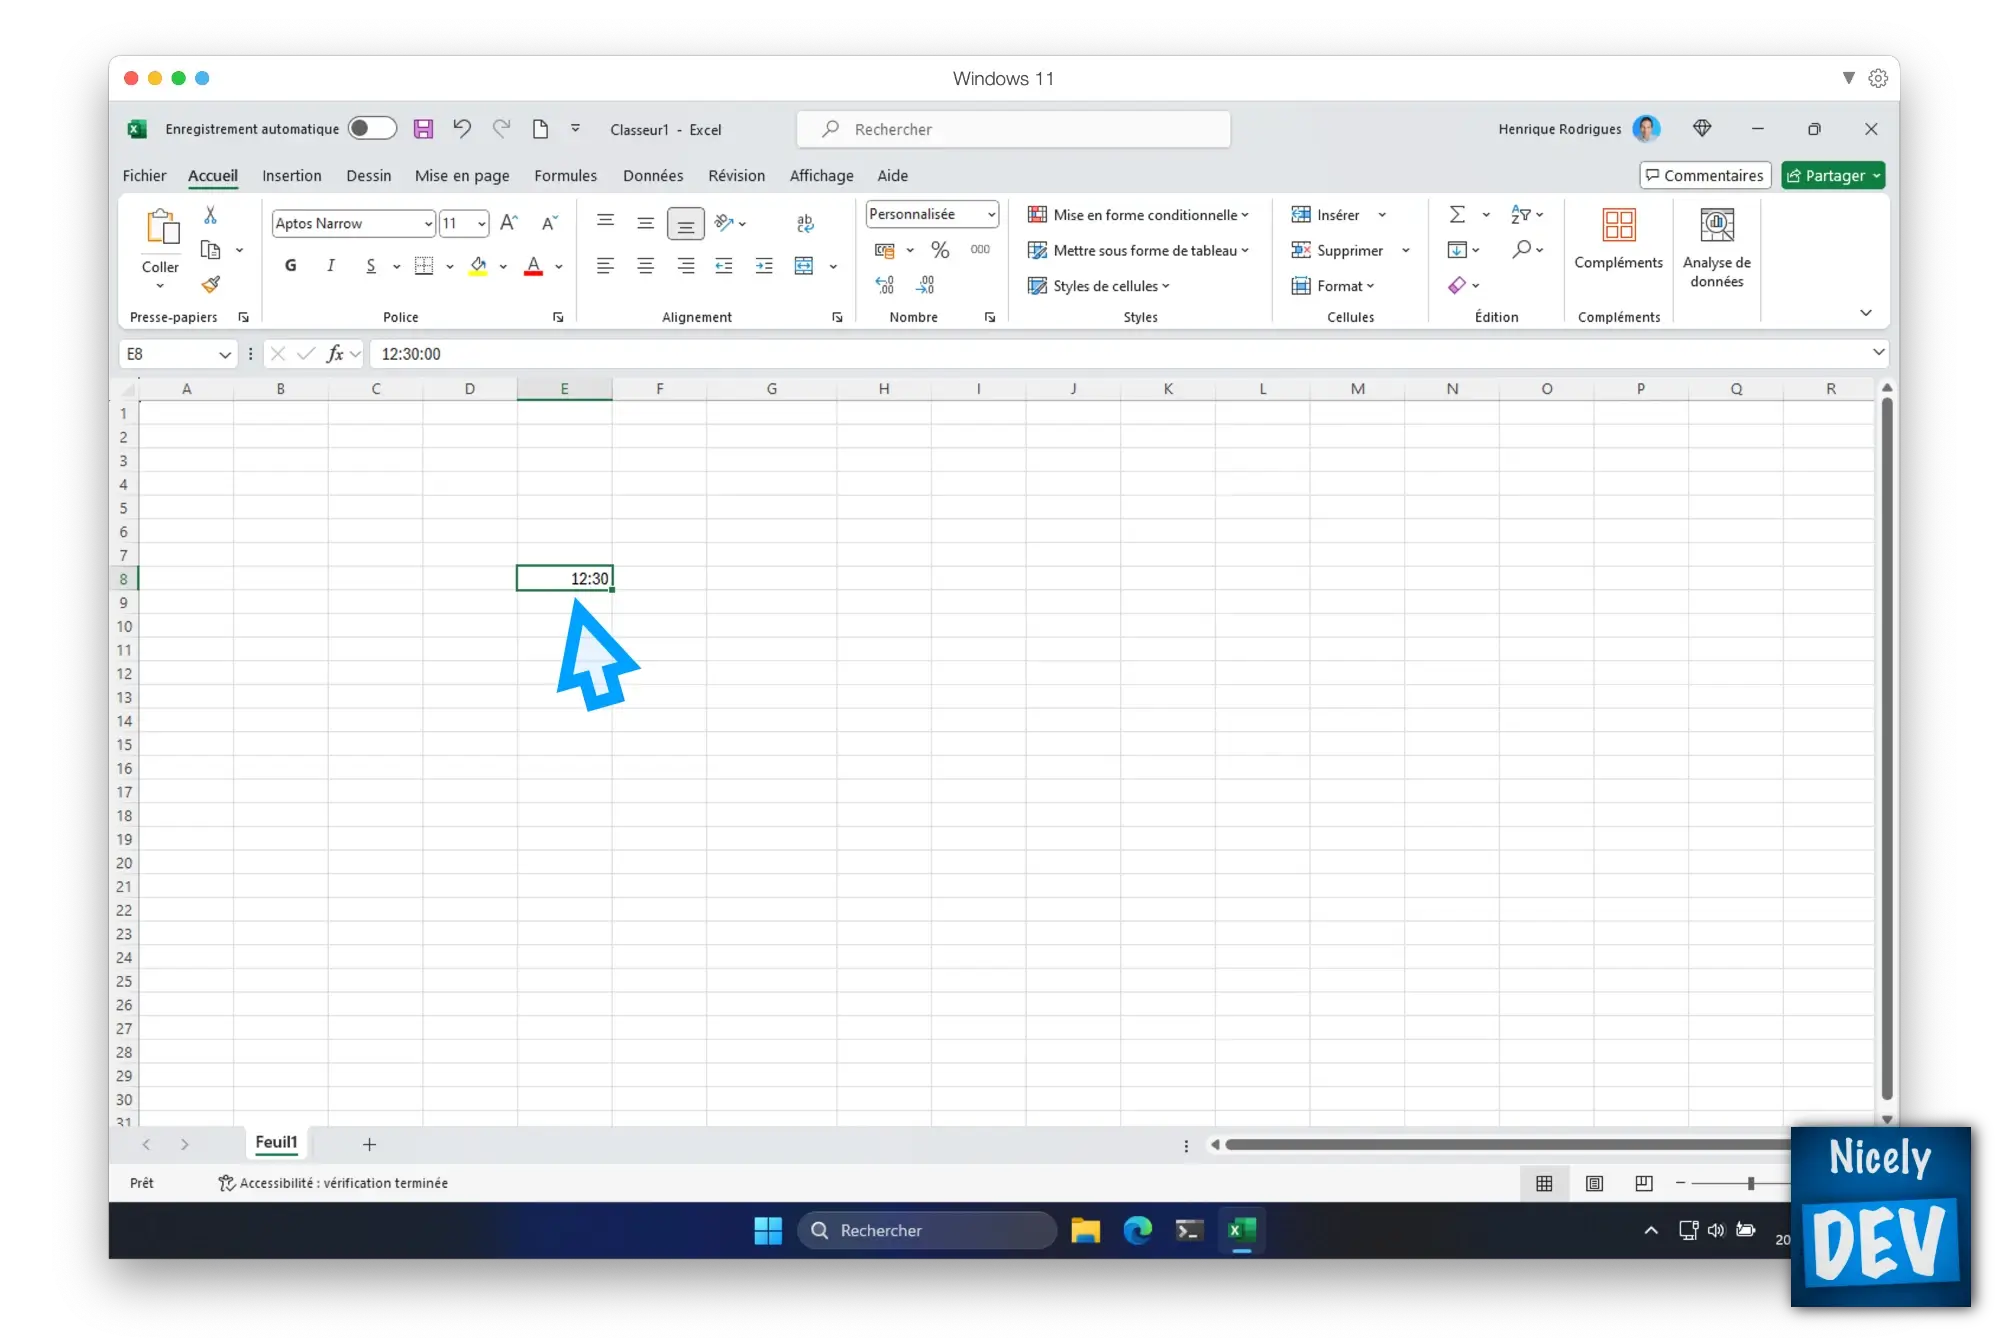Click the Sum (Σ) function icon

tap(1457, 214)
